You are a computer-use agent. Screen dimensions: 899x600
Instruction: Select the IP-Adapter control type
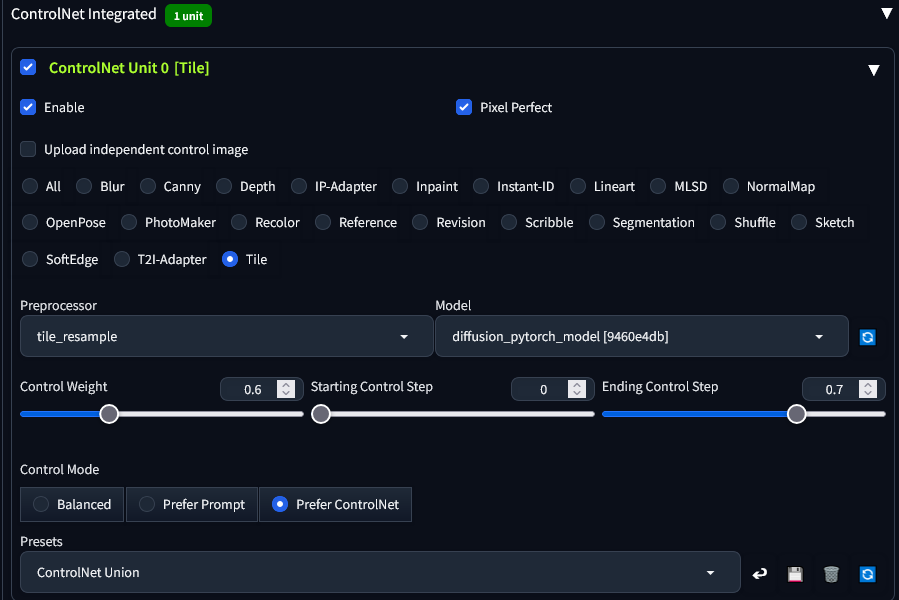click(x=299, y=186)
